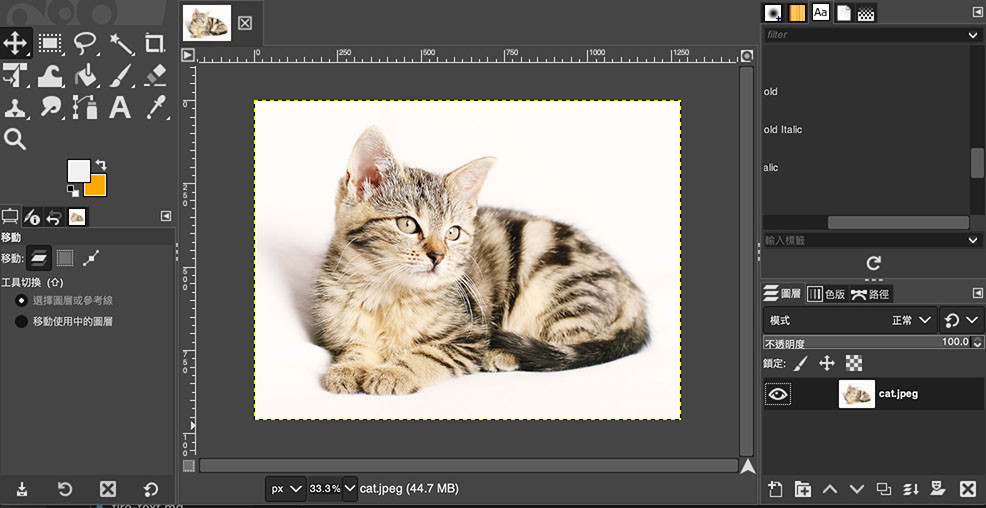Restore tool preset icon at bottom

click(x=65, y=489)
